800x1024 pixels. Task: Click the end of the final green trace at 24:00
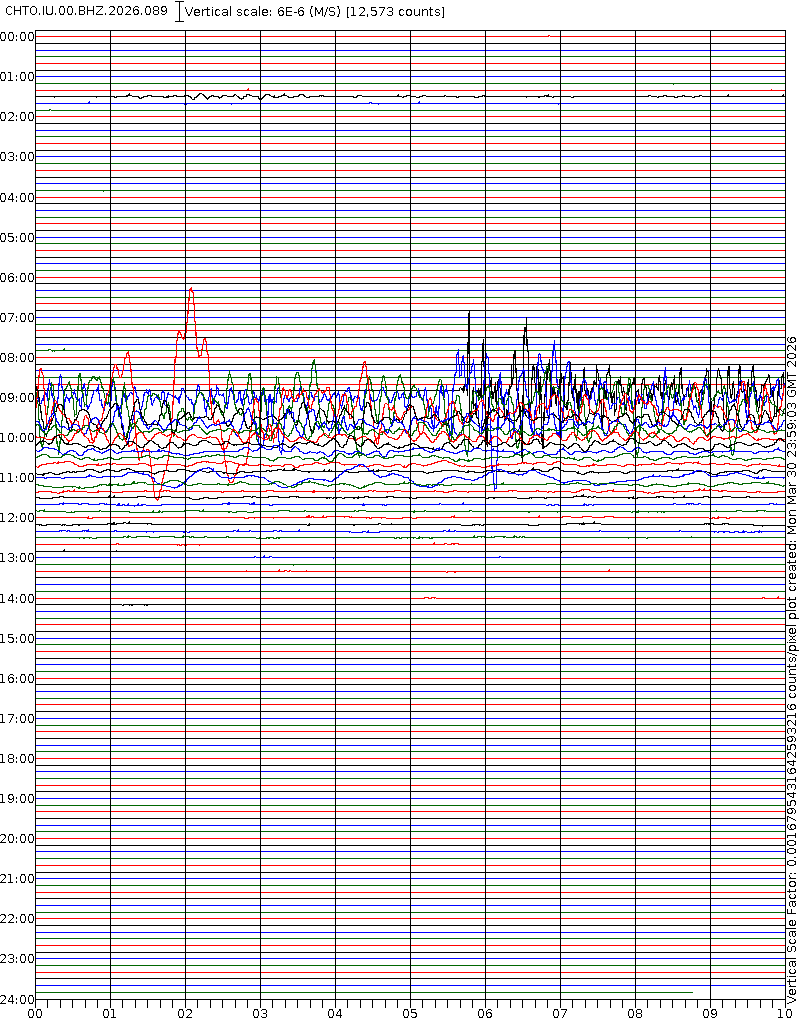tap(691, 992)
